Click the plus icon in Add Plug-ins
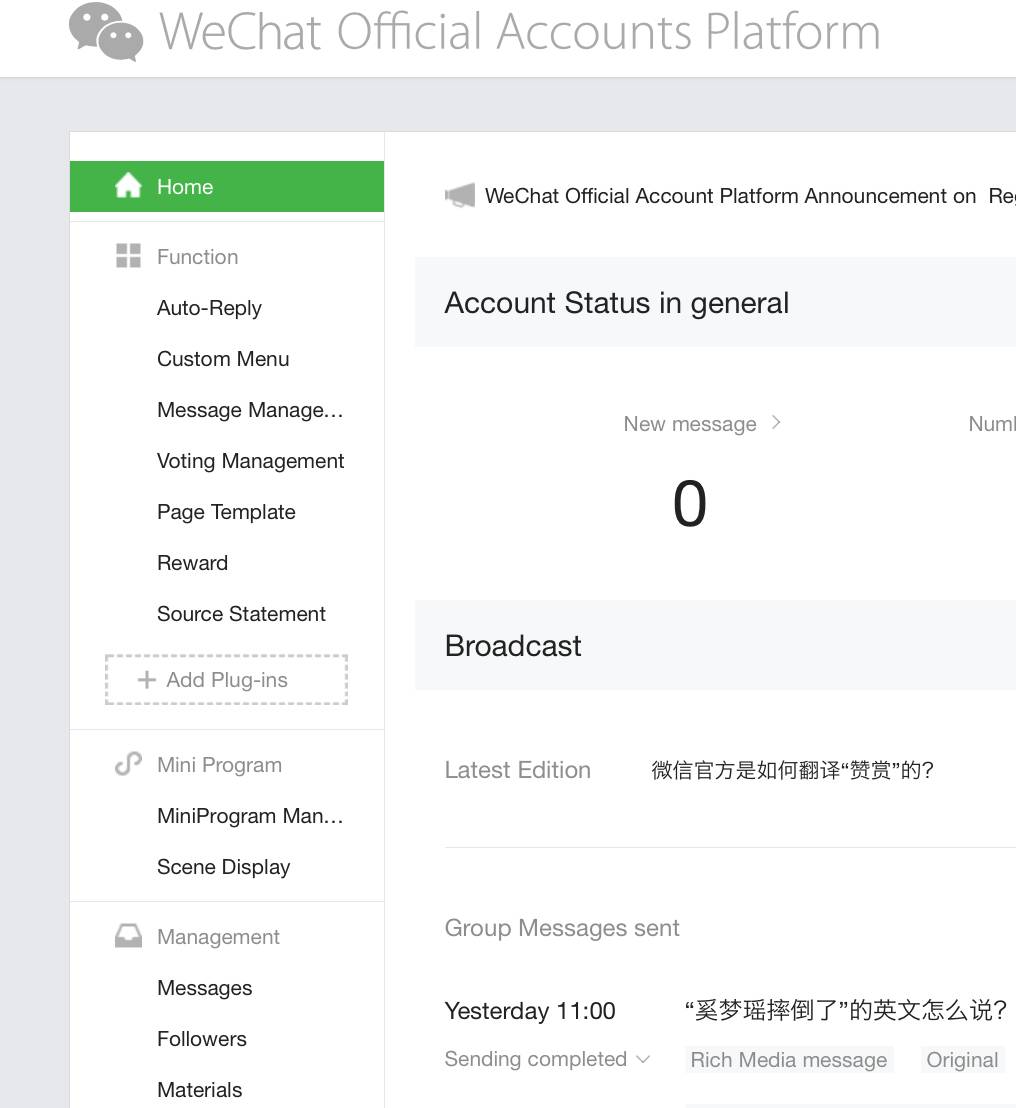Screen dimensions: 1016x1108 146,680
